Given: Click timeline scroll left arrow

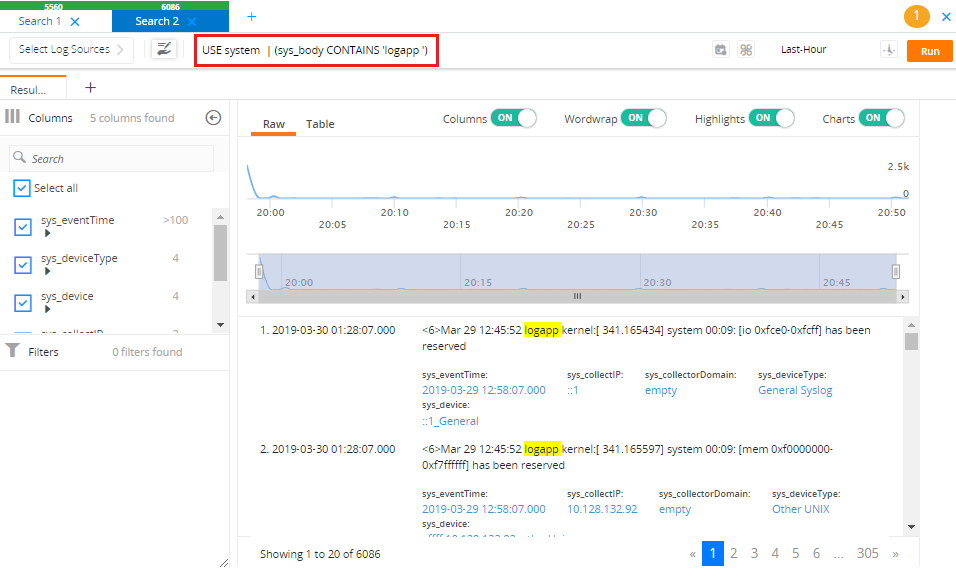Looking at the screenshot, I should (253, 297).
